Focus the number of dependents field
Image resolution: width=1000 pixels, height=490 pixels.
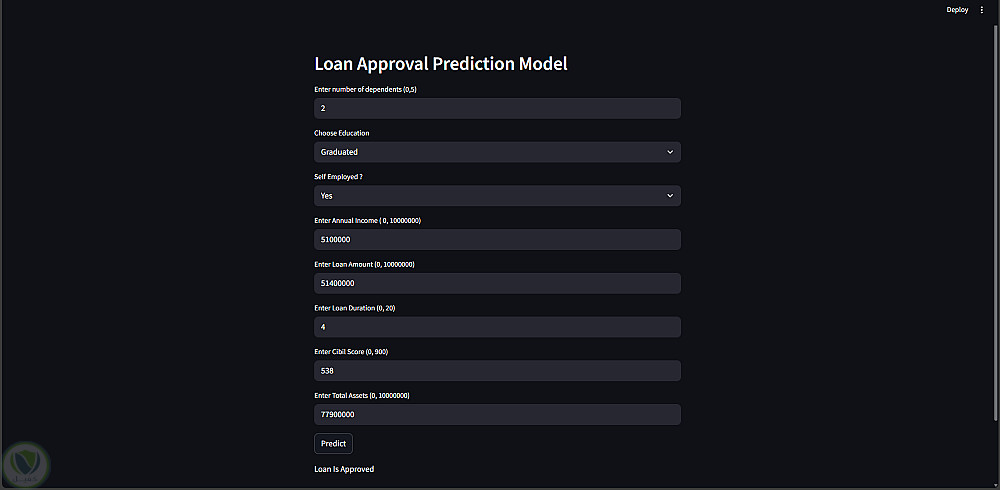[497, 108]
